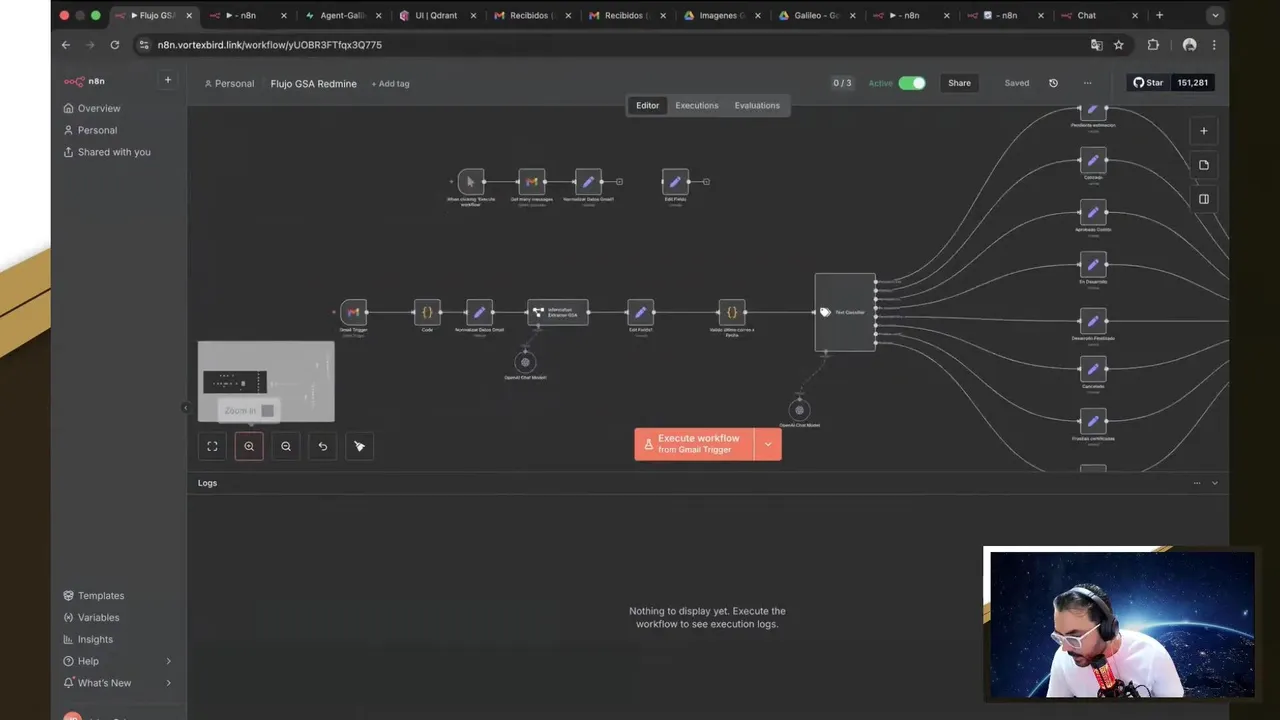Image resolution: width=1280 pixels, height=720 pixels.
Task: Open the OpenAI Chat Model node below Text Classifier
Action: 799,410
